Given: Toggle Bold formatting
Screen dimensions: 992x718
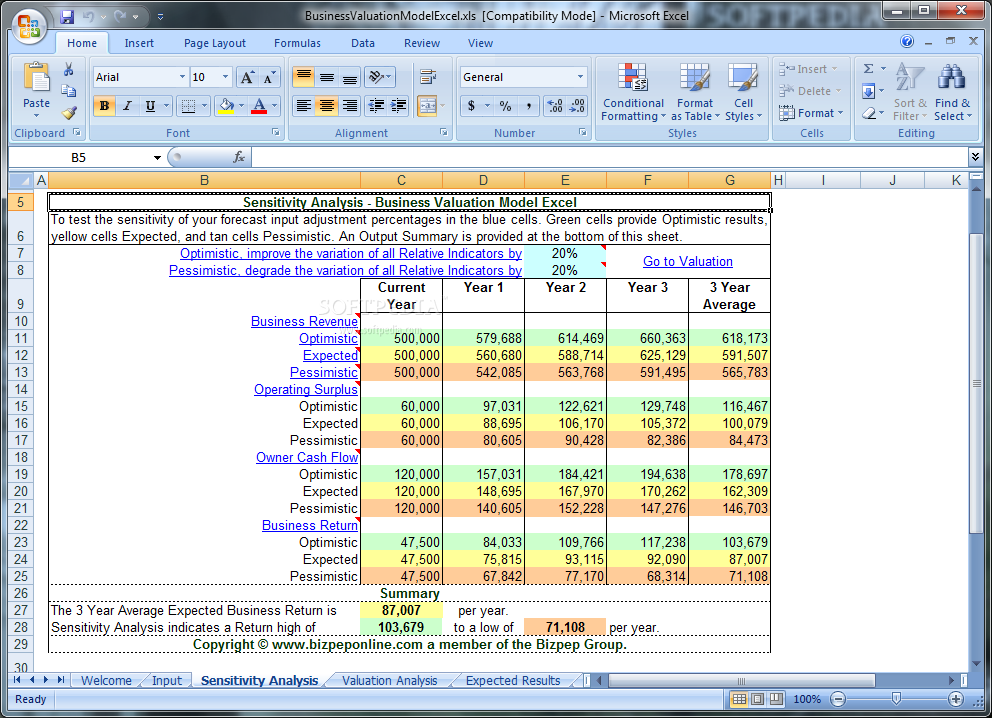Looking at the screenshot, I should 104,106.
